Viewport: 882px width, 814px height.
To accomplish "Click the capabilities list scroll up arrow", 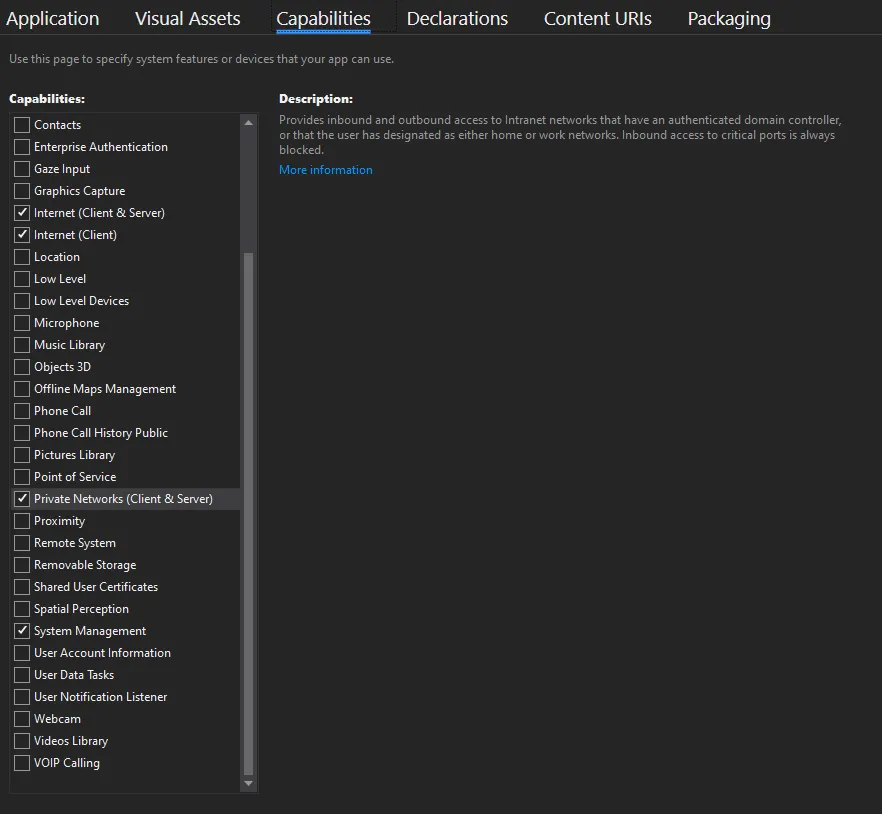I will 249,122.
